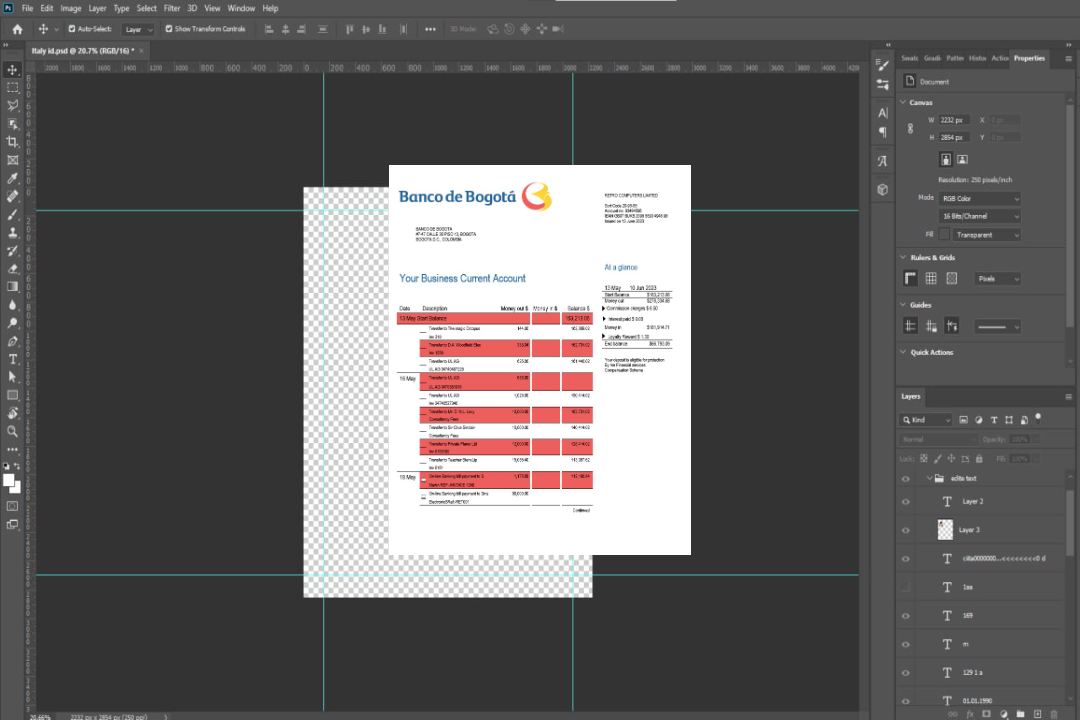
Task: Select the Clone Stamp tool
Action: (x=12, y=233)
